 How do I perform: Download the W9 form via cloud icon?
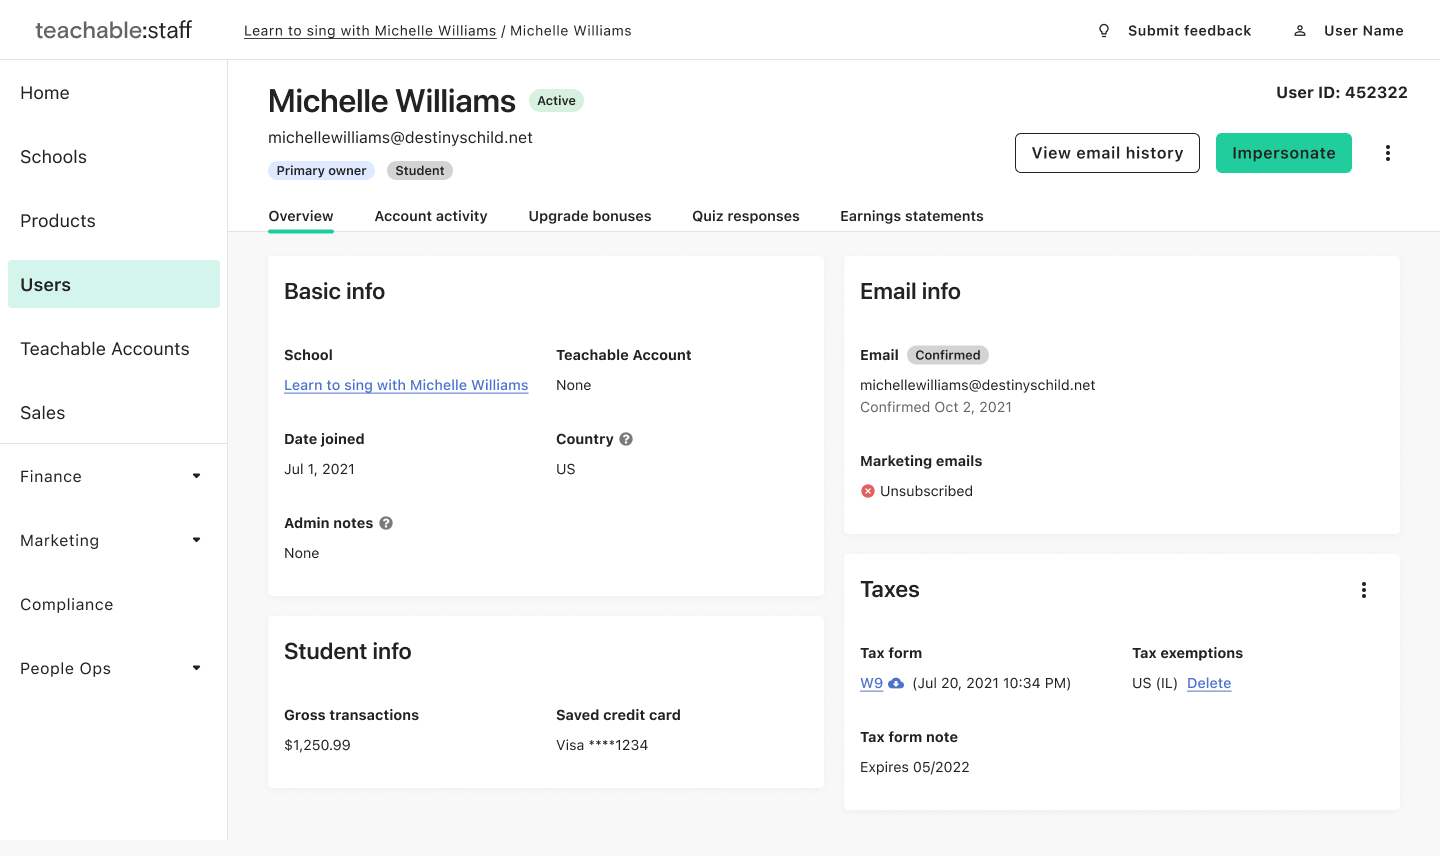896,683
